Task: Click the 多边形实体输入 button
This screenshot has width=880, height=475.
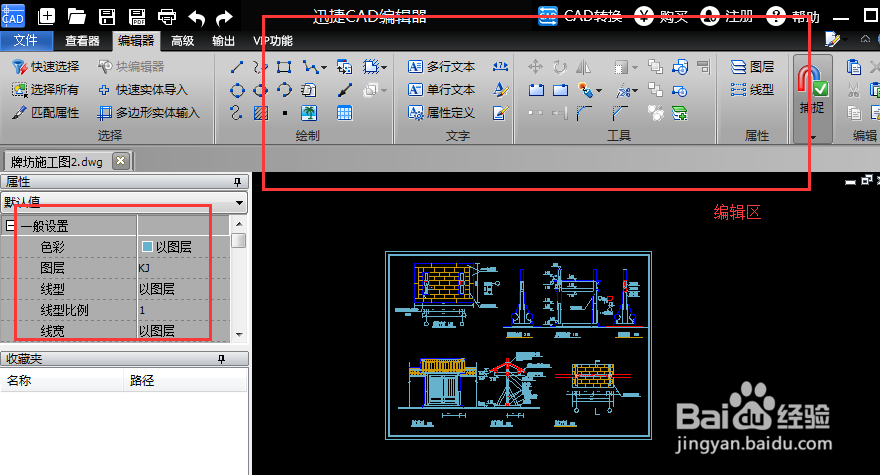Action: 149,113
